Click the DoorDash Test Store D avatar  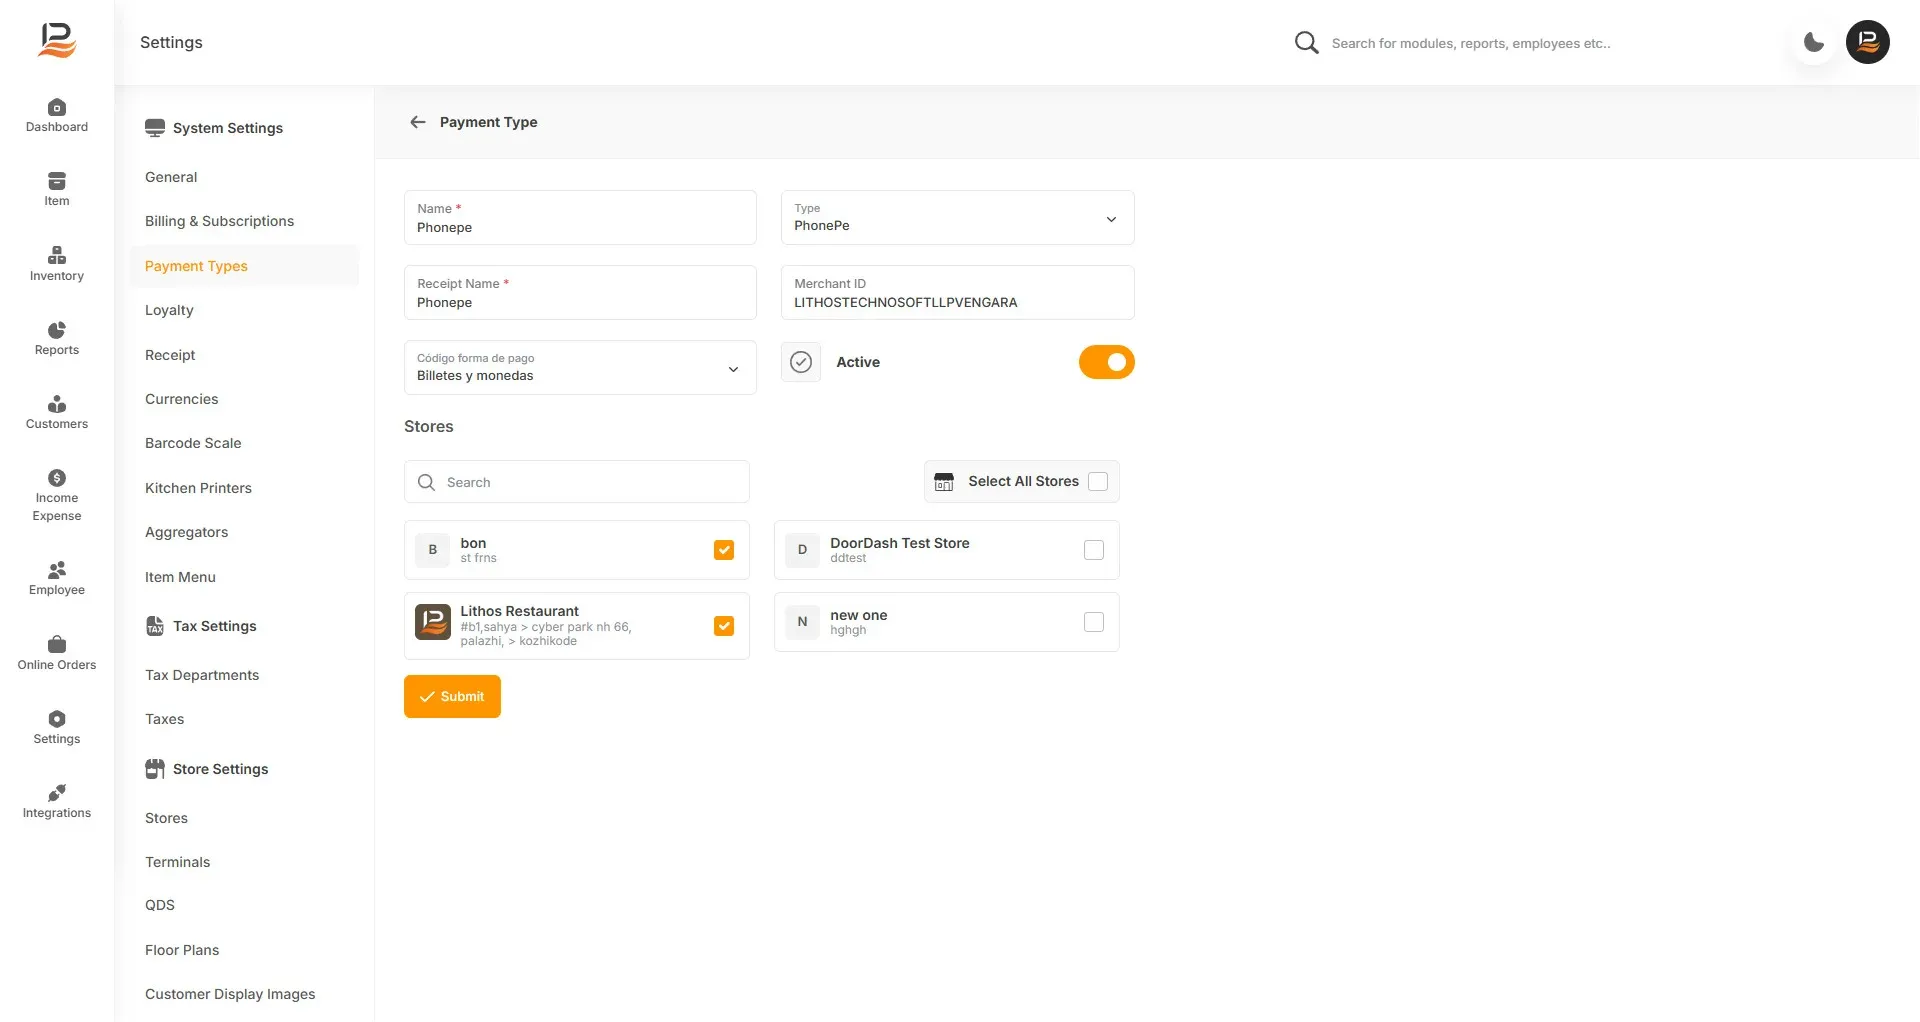[x=802, y=550]
